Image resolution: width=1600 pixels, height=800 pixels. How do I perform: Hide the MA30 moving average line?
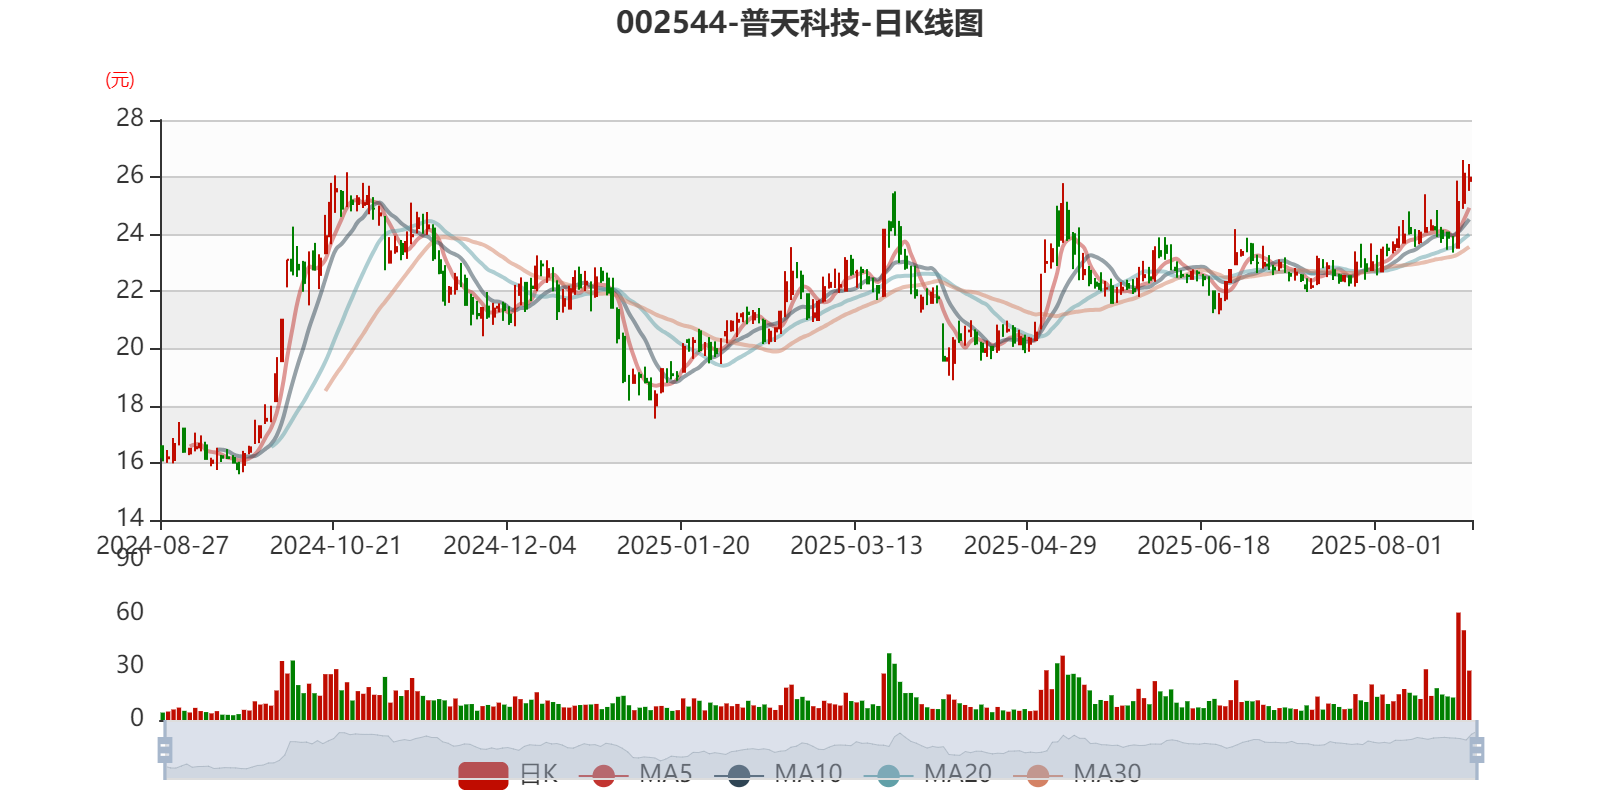tap(1077, 775)
